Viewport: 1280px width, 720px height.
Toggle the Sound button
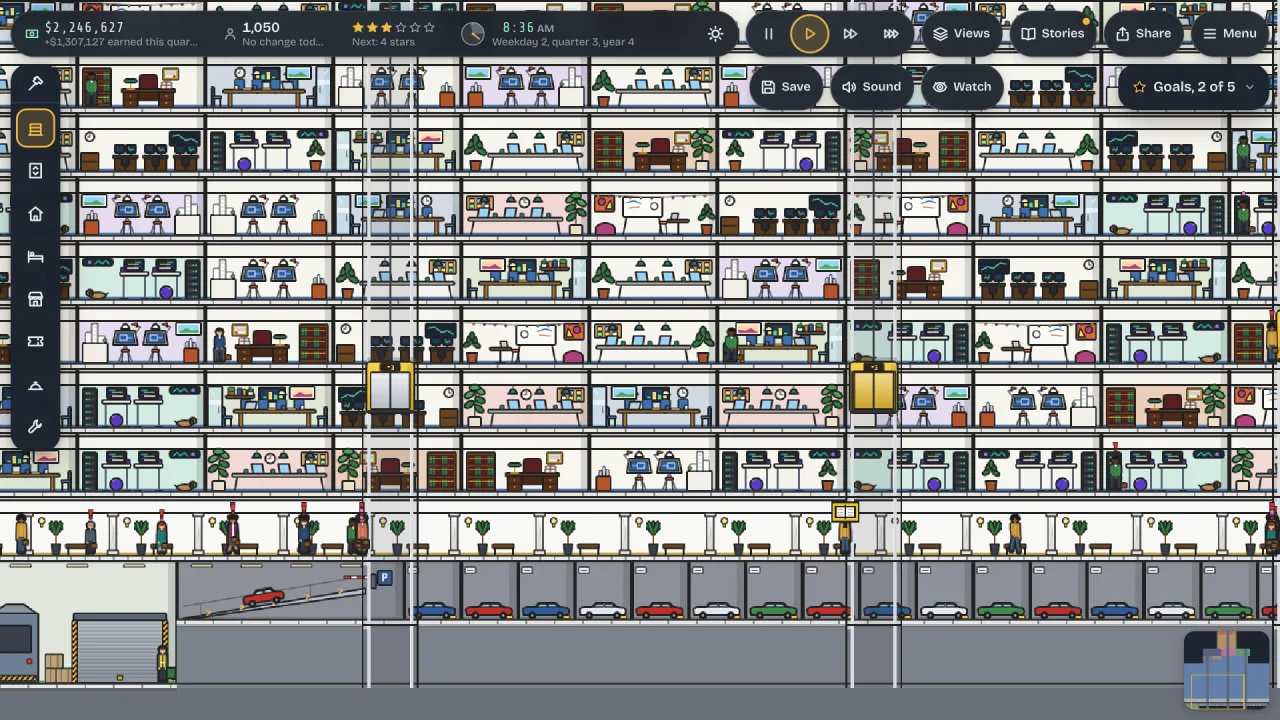(x=871, y=86)
